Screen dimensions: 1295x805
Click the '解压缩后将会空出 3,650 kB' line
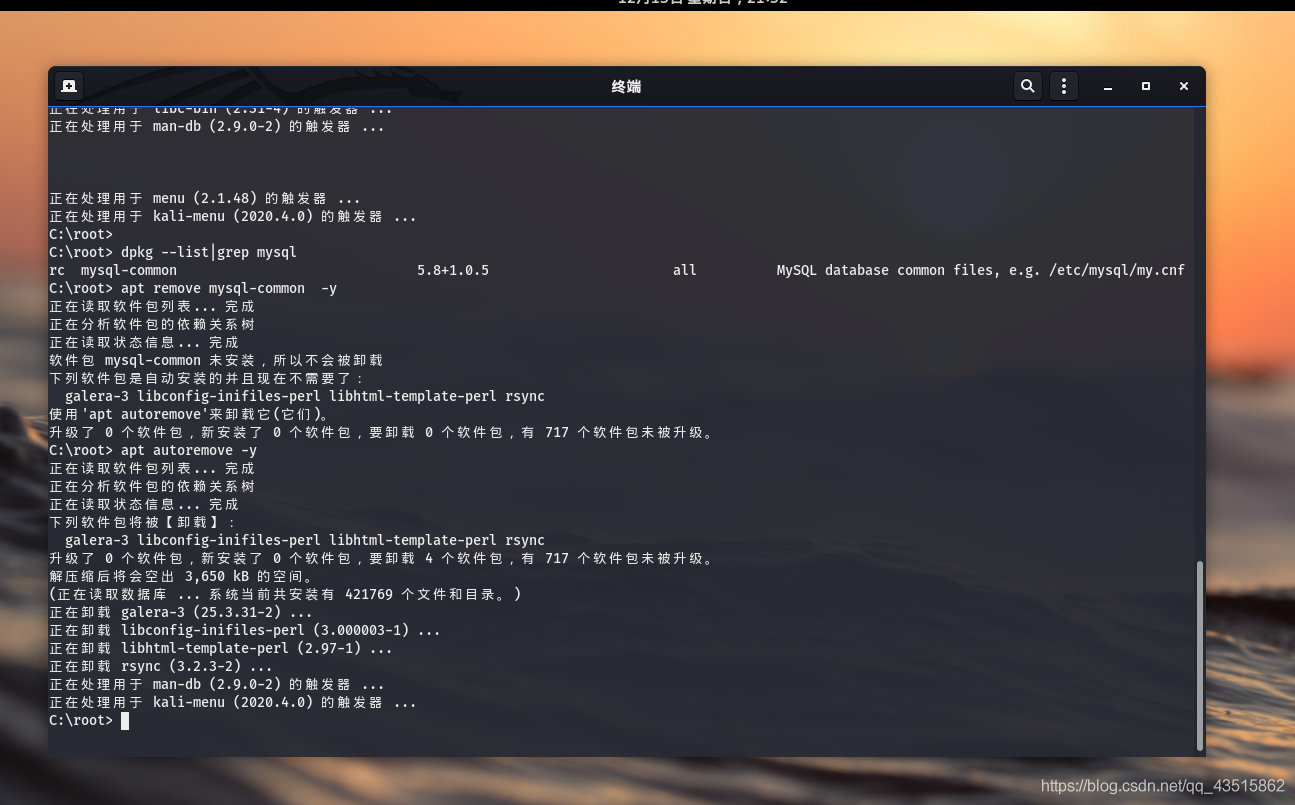click(x=181, y=576)
